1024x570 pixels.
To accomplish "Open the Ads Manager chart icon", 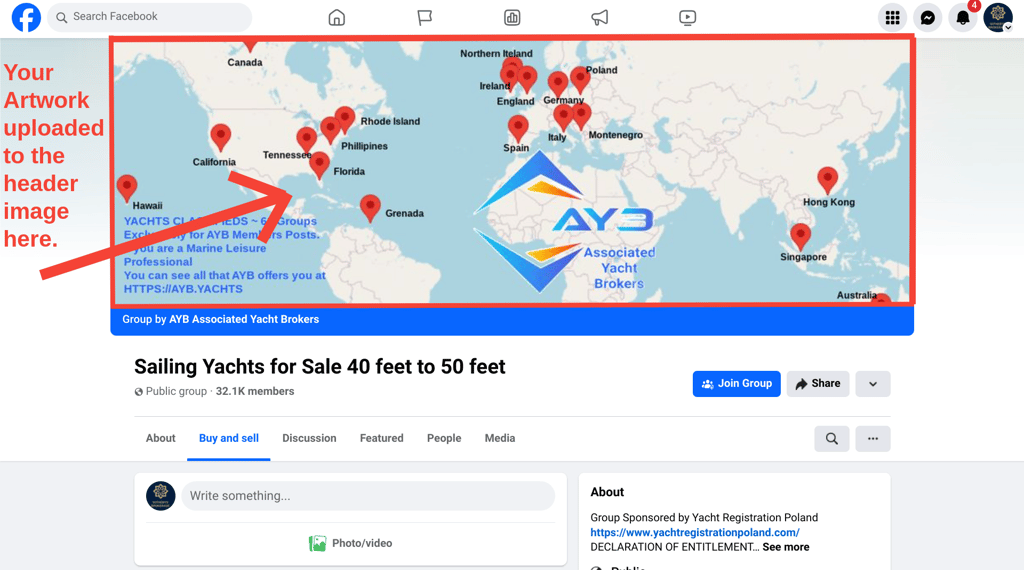I will tap(512, 18).
